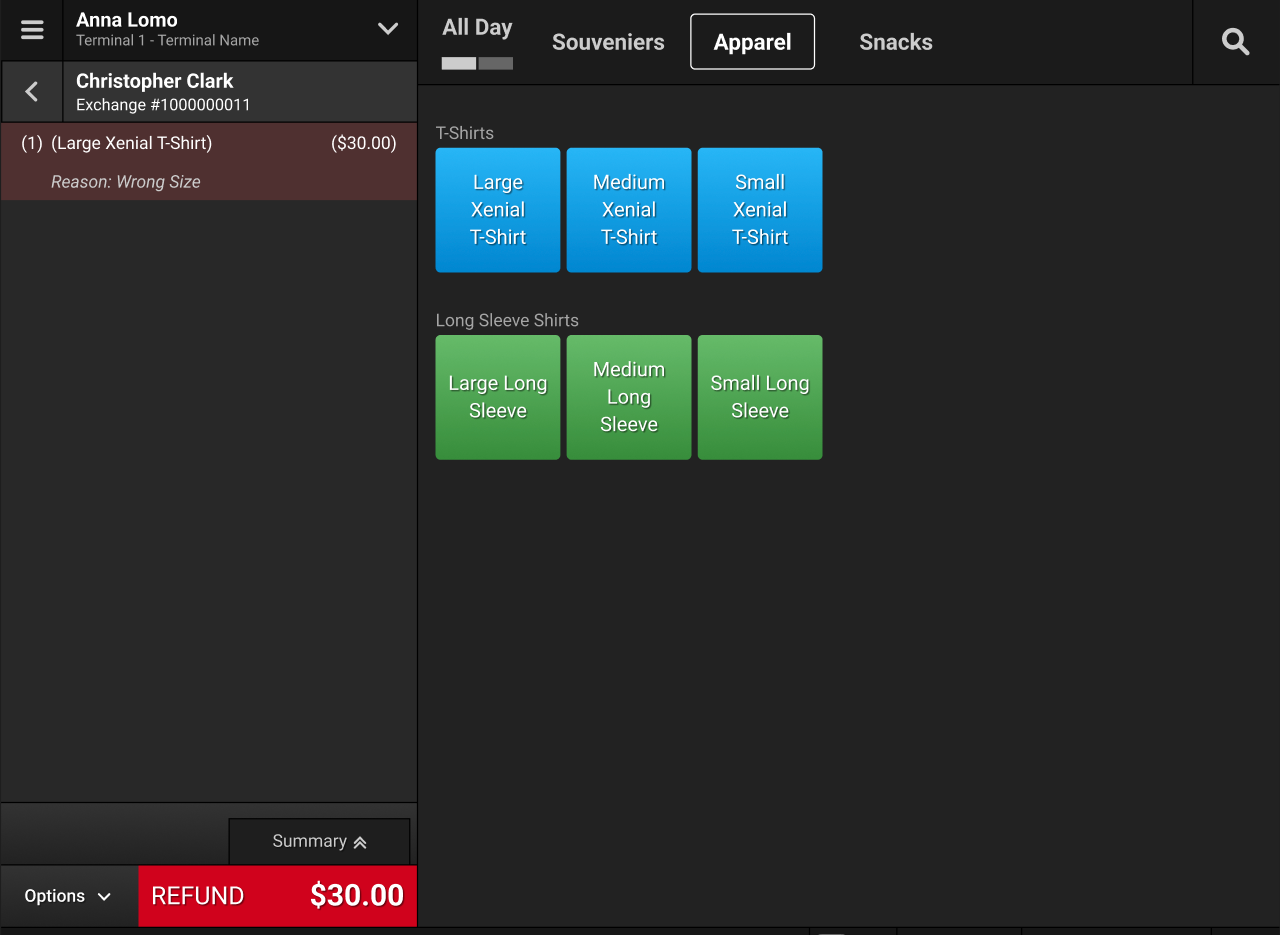Select the Apparel category tab

coord(752,42)
